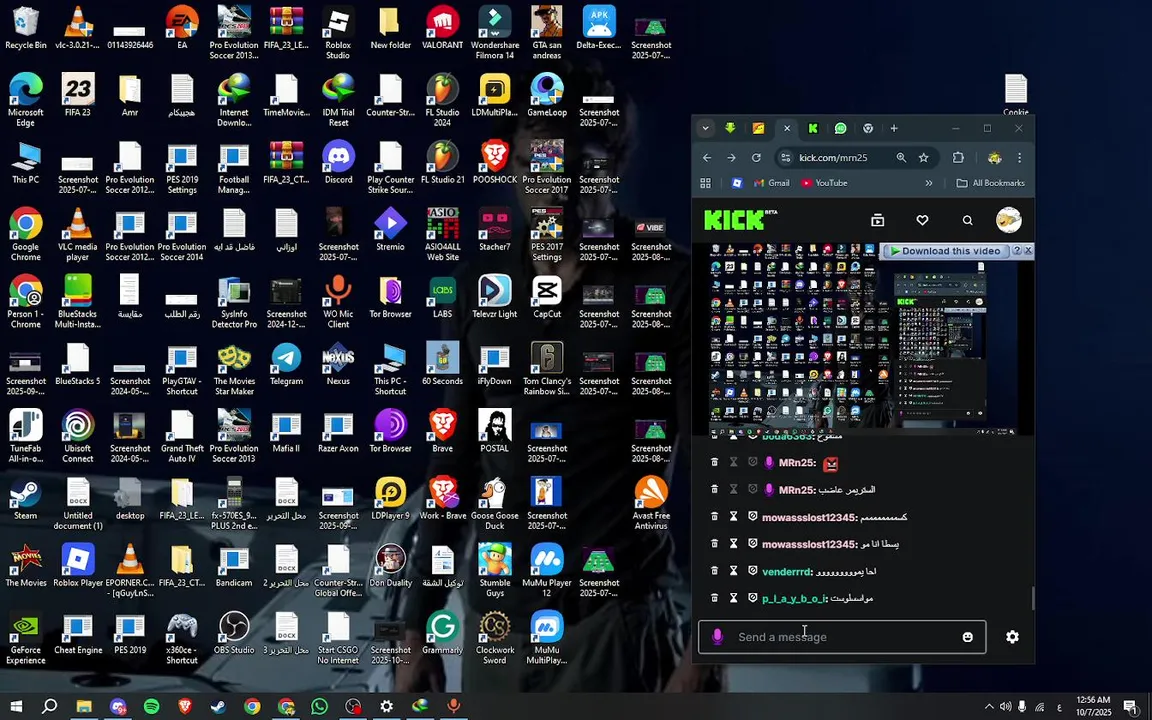
Task: Open the emoji picker in chat input
Action: tap(968, 637)
